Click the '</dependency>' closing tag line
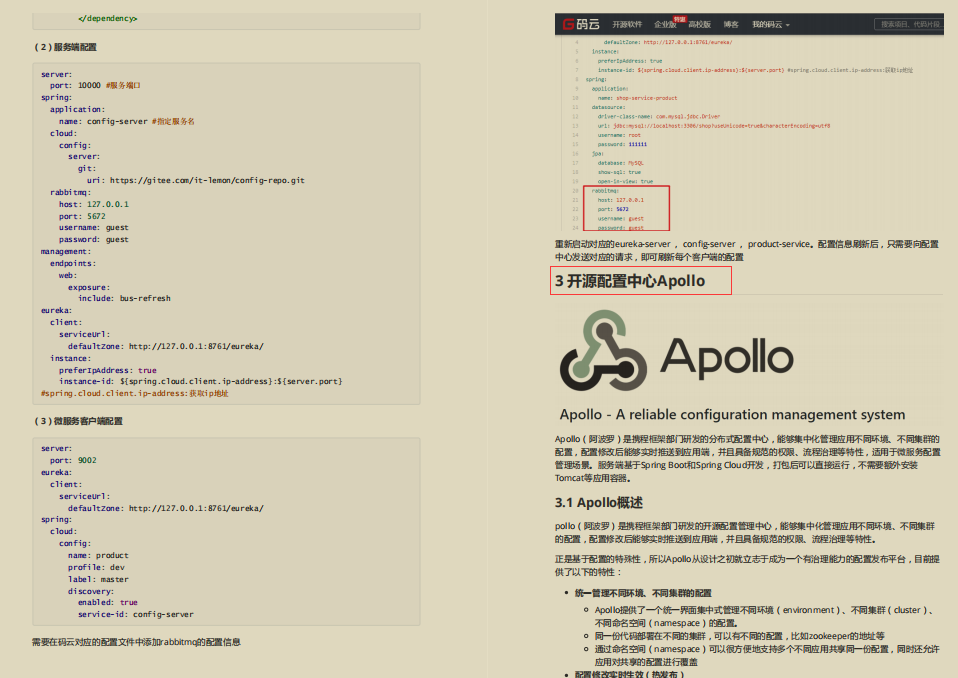The image size is (958, 678). click(x=108, y=18)
